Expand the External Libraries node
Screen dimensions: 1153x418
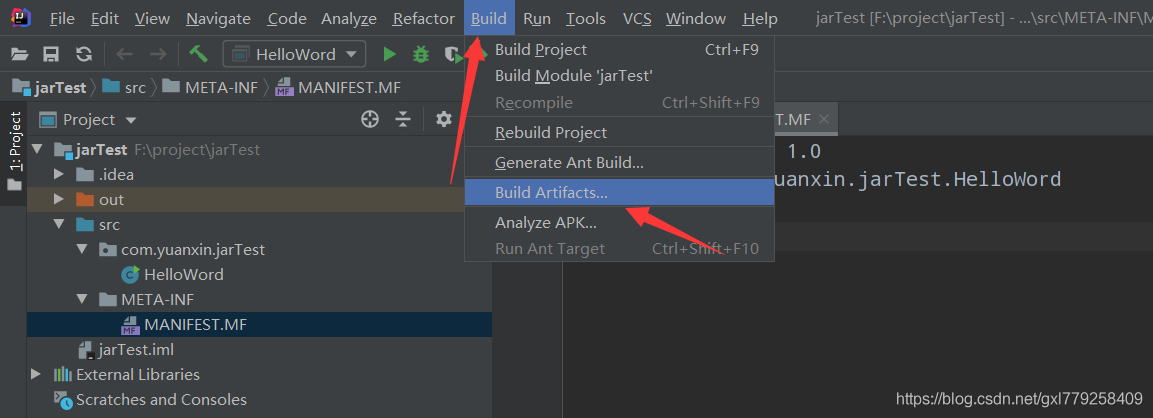coord(37,375)
